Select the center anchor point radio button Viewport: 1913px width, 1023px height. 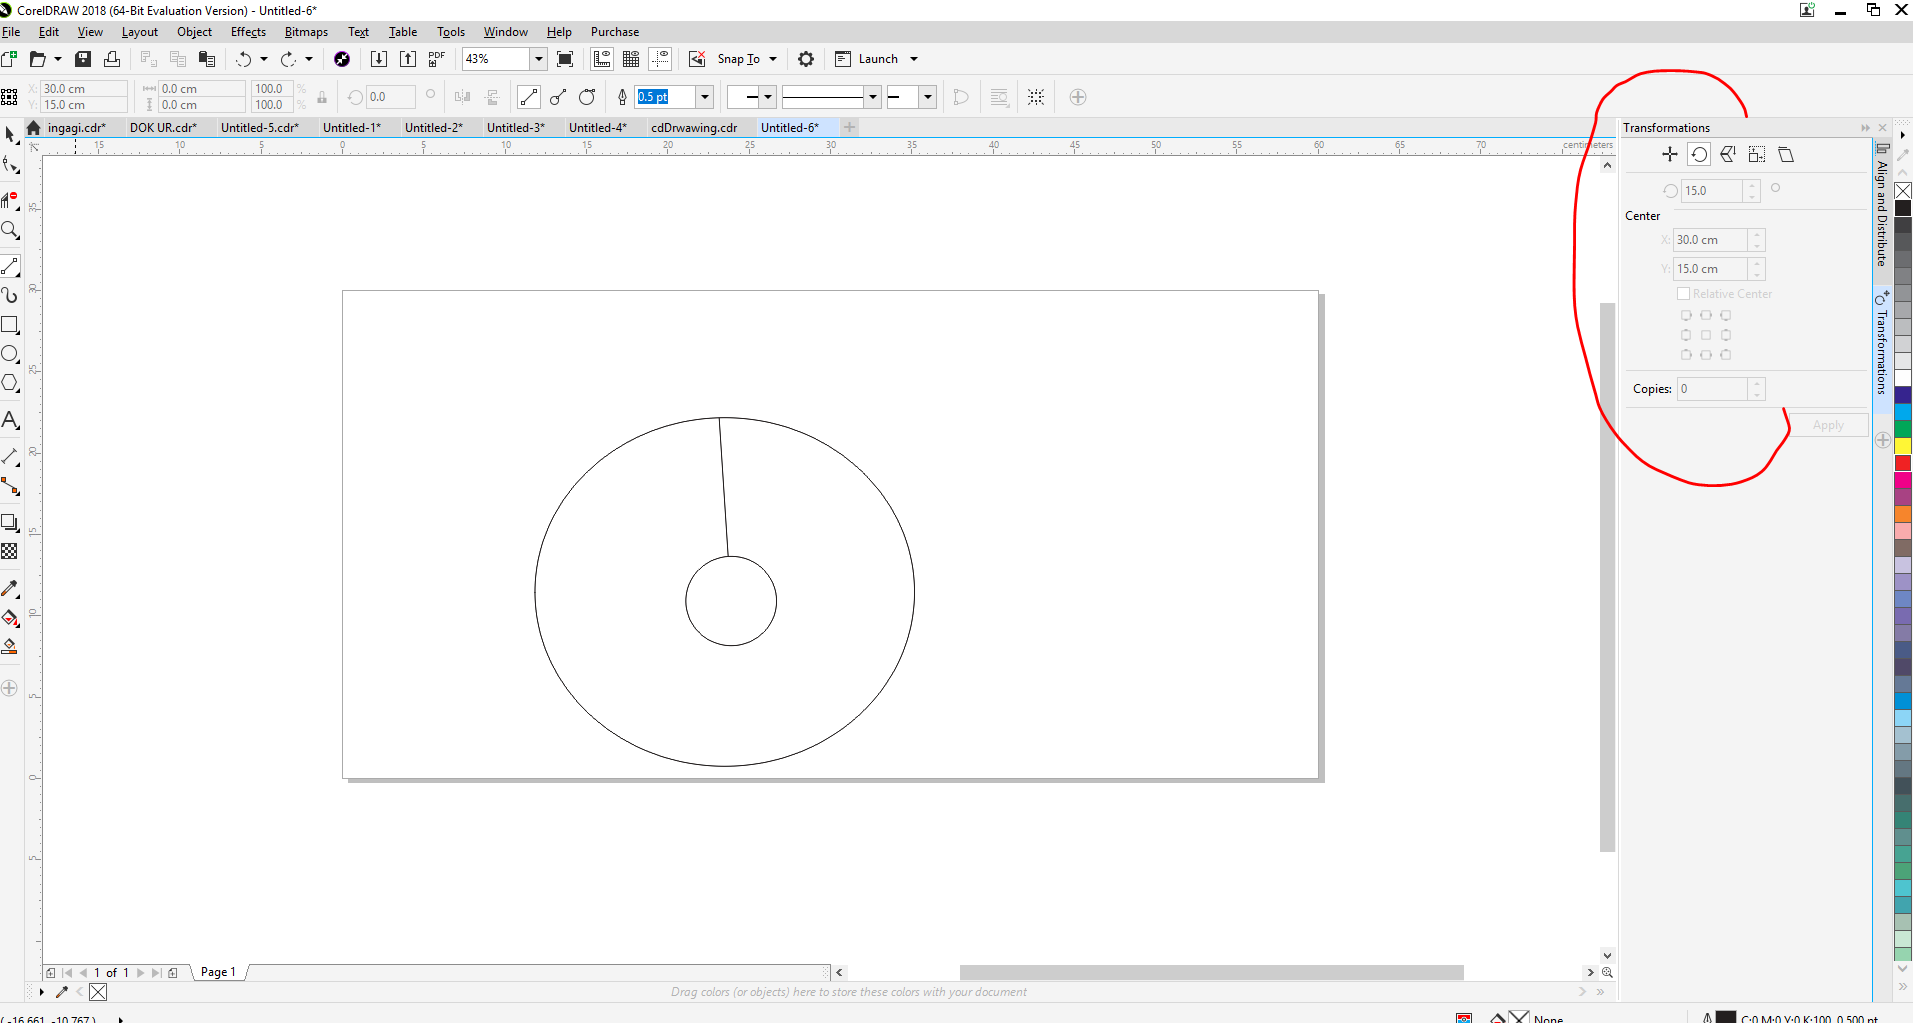(x=1706, y=335)
